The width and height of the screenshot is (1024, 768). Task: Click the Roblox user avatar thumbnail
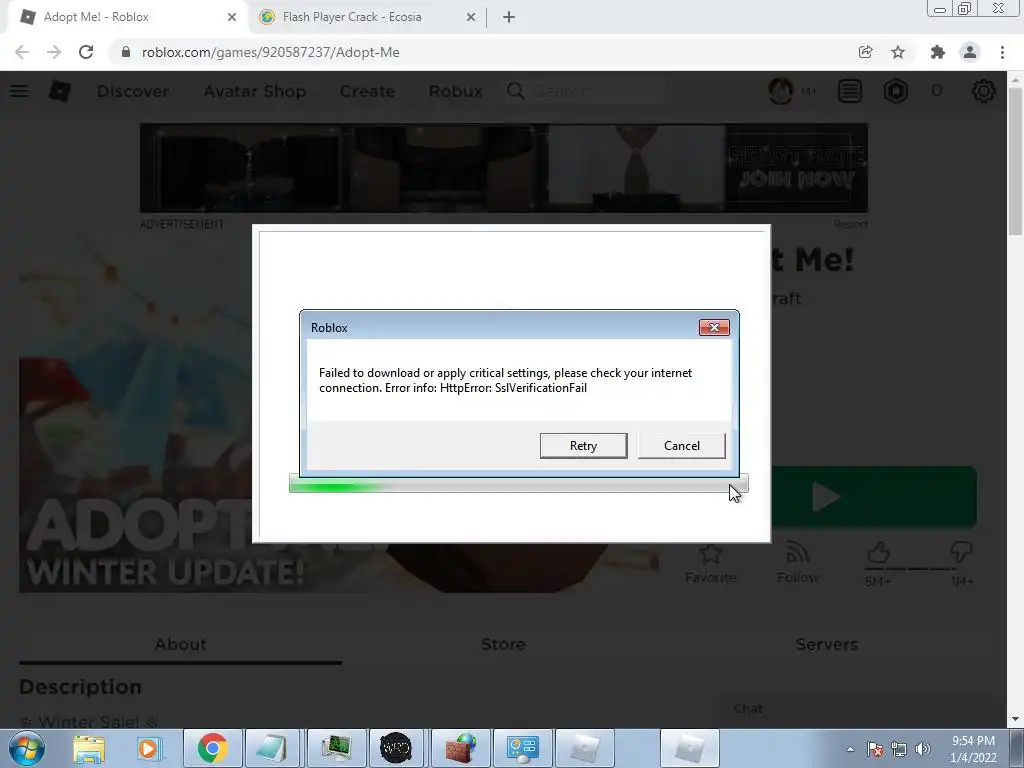pyautogui.click(x=781, y=91)
